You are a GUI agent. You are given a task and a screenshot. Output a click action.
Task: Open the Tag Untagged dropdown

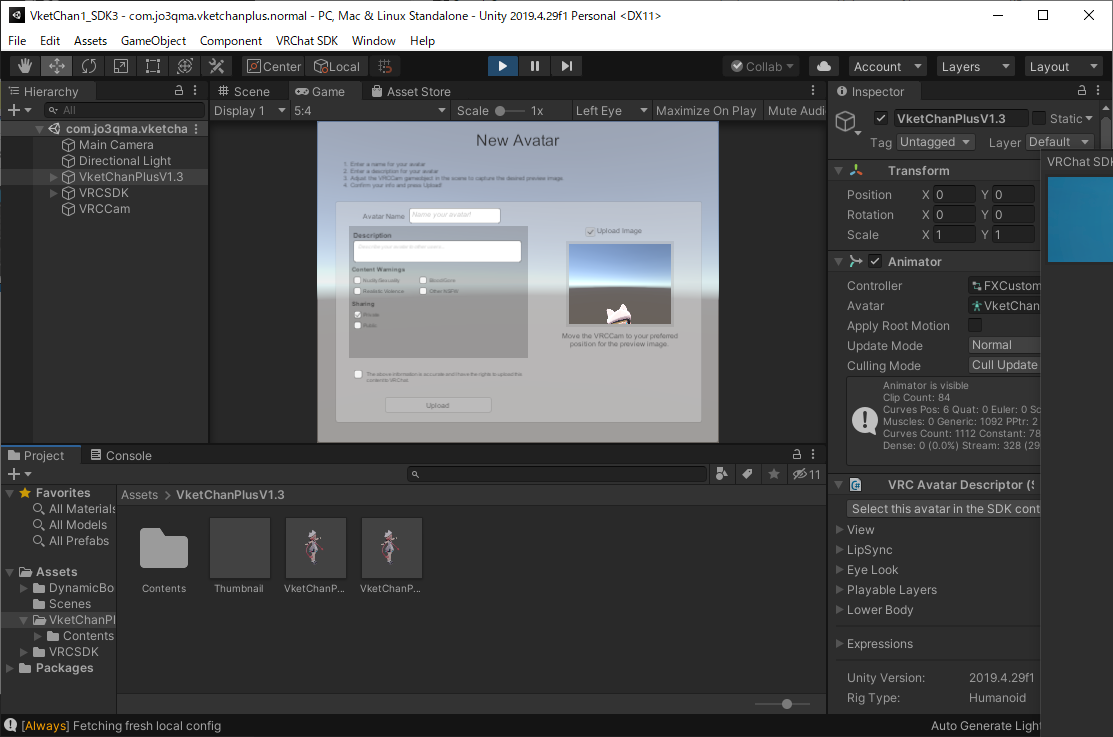tap(935, 142)
